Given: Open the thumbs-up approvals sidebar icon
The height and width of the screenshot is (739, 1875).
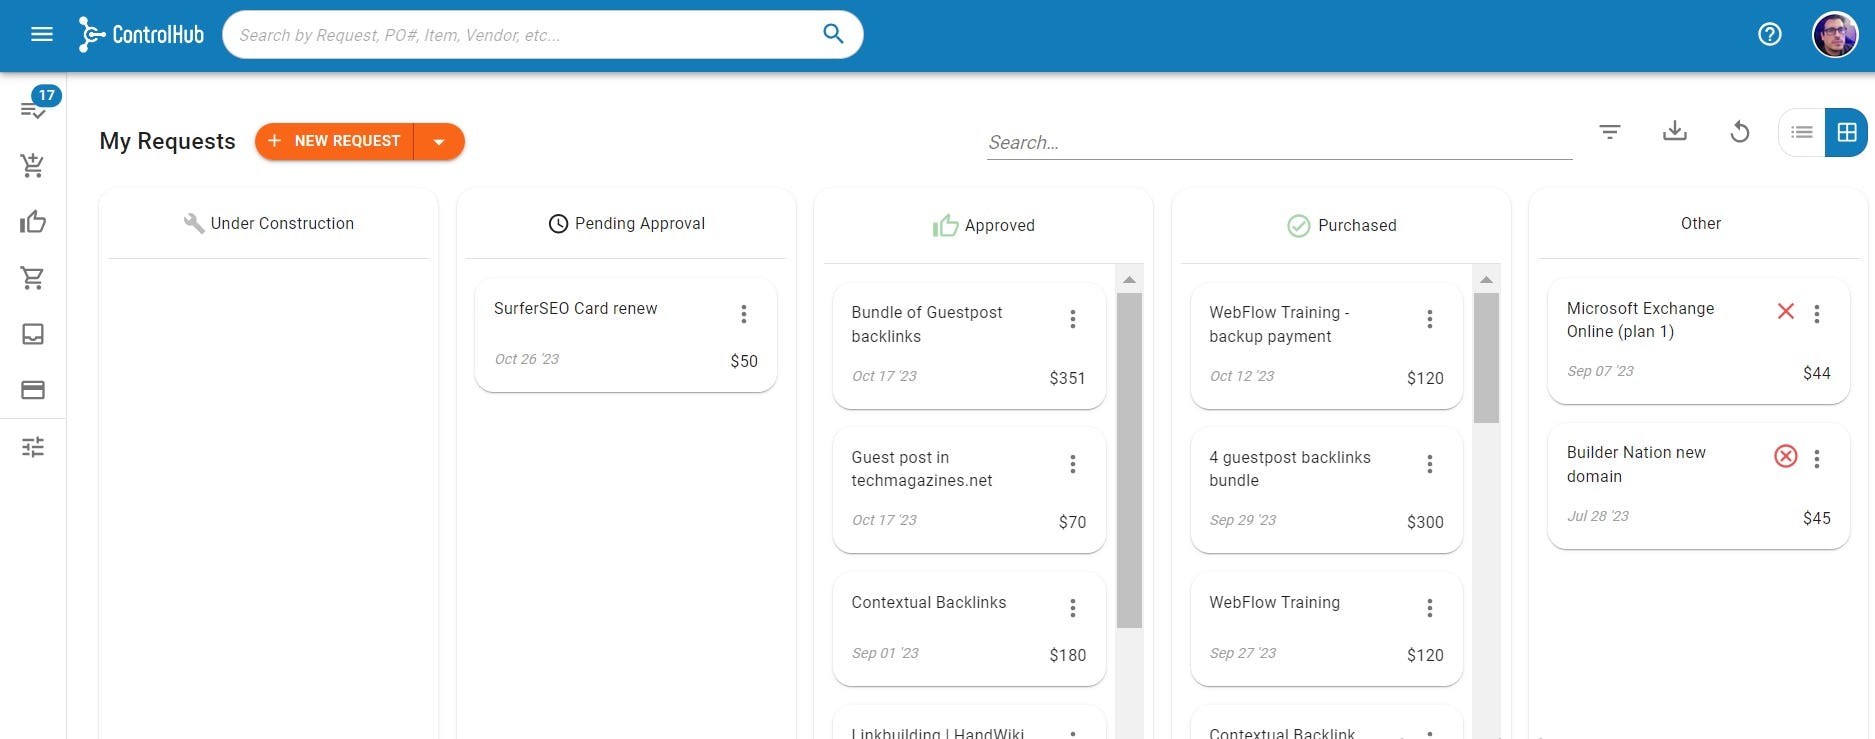Looking at the screenshot, I should pyautogui.click(x=33, y=222).
